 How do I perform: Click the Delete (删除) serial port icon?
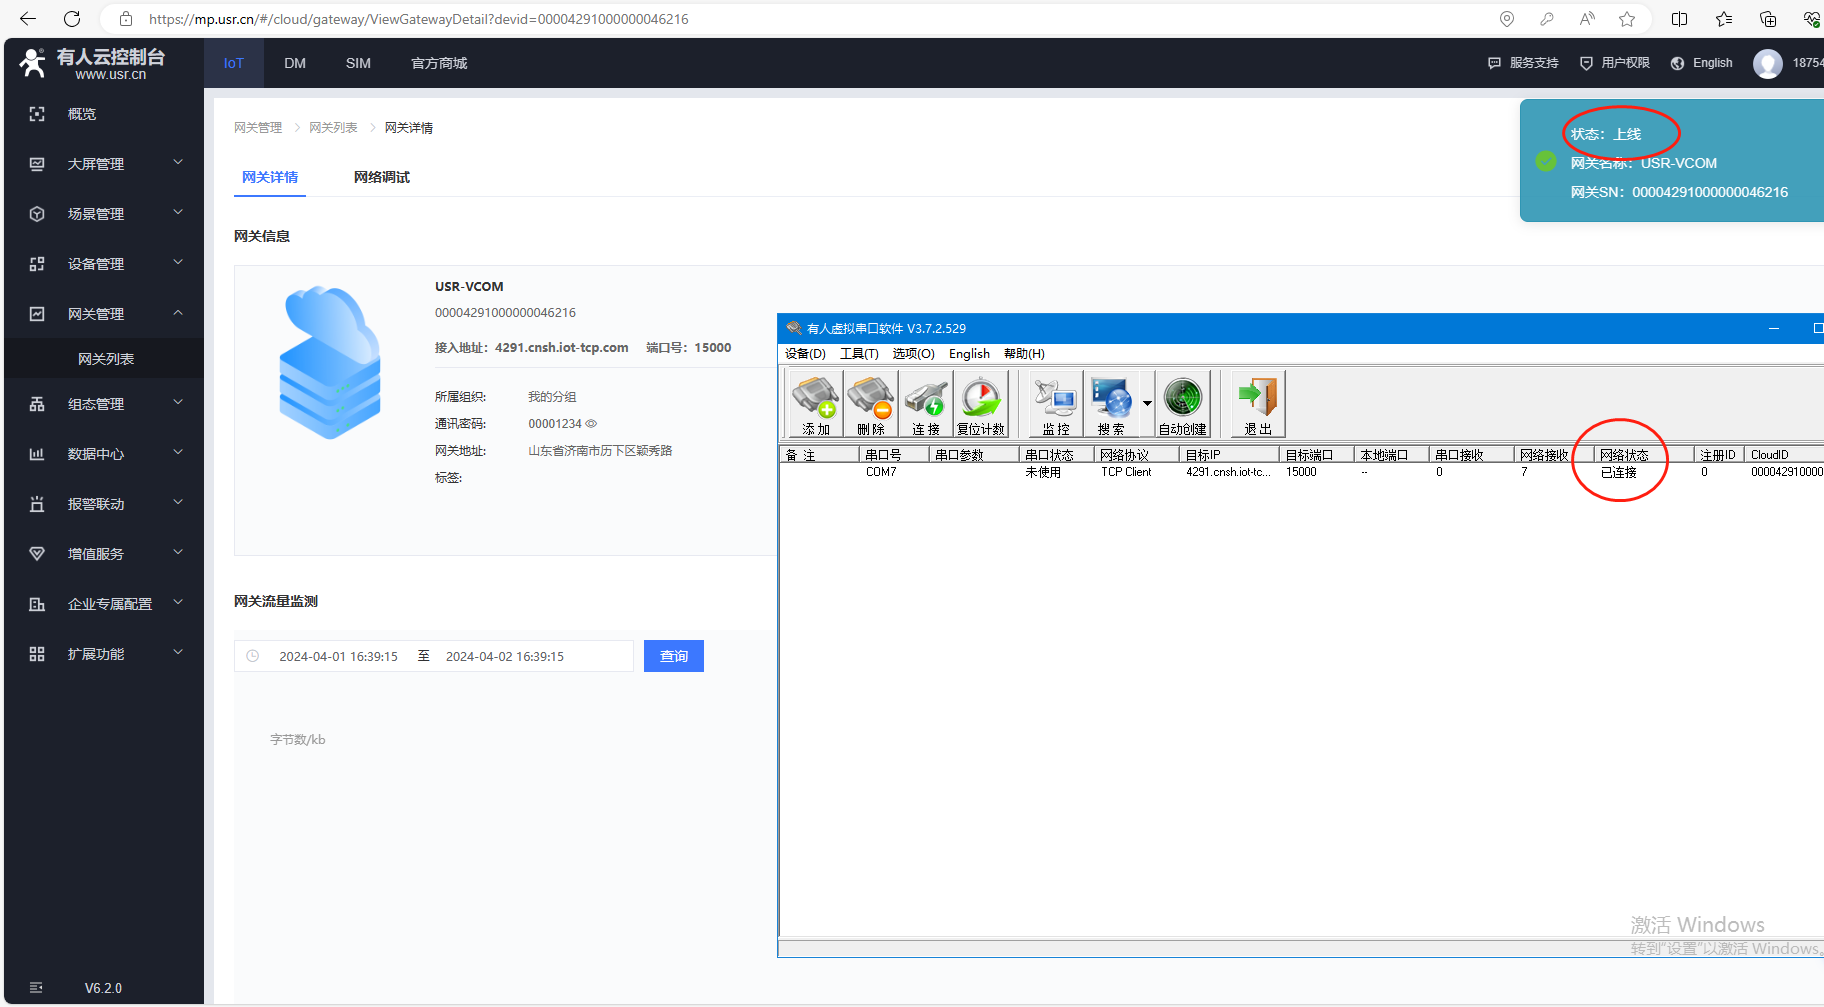tap(871, 404)
